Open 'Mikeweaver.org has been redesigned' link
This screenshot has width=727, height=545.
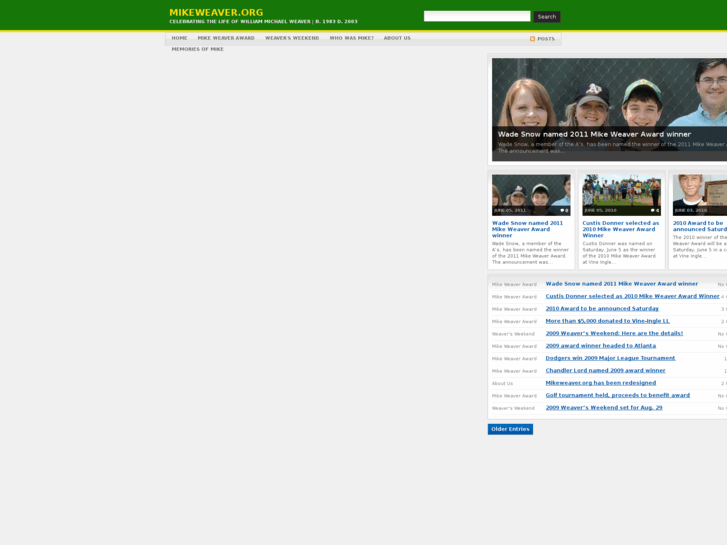[x=600, y=383]
